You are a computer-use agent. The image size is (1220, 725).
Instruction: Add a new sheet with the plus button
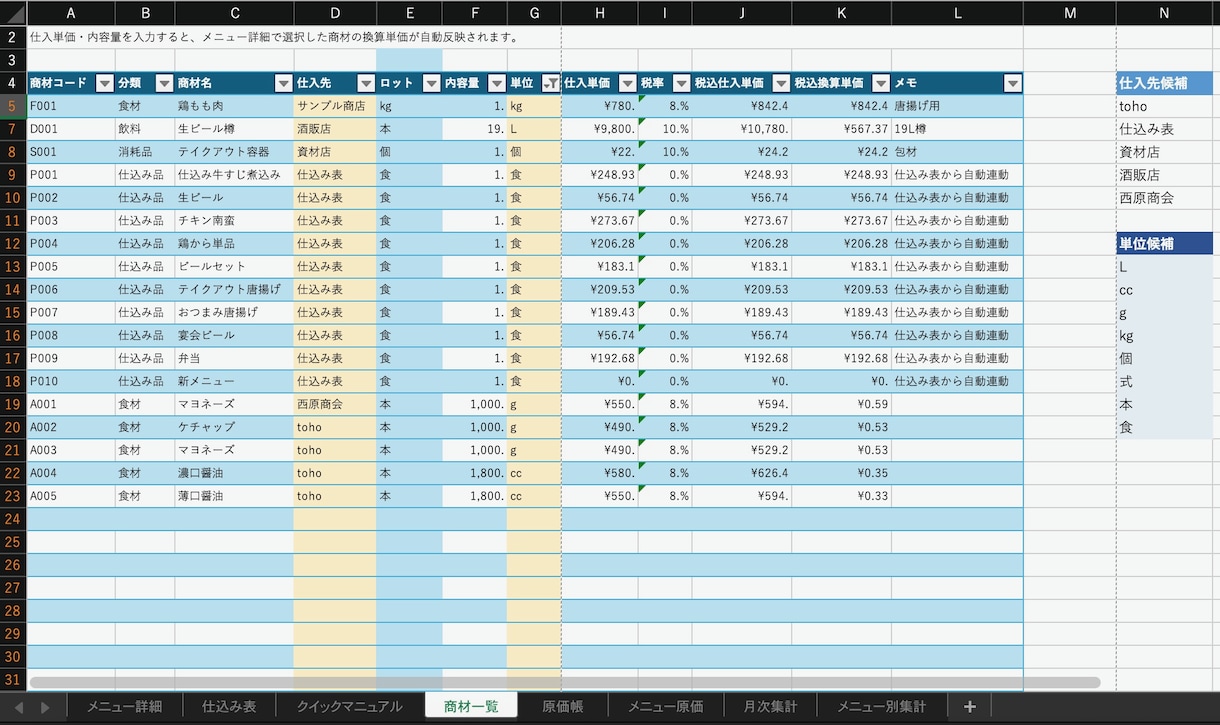(x=969, y=706)
